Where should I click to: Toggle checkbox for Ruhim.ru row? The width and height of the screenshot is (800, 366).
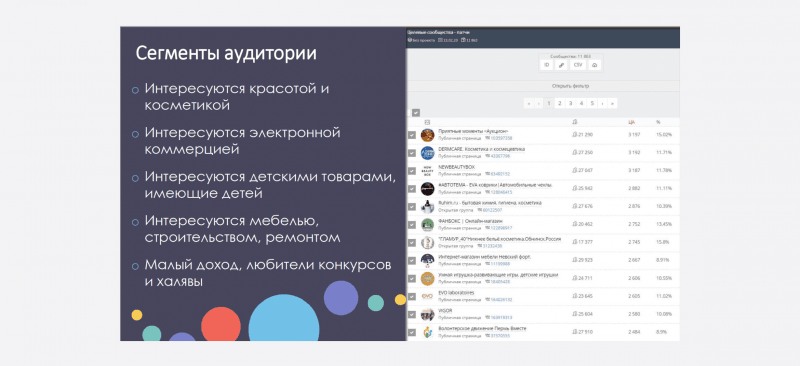pos(412,206)
